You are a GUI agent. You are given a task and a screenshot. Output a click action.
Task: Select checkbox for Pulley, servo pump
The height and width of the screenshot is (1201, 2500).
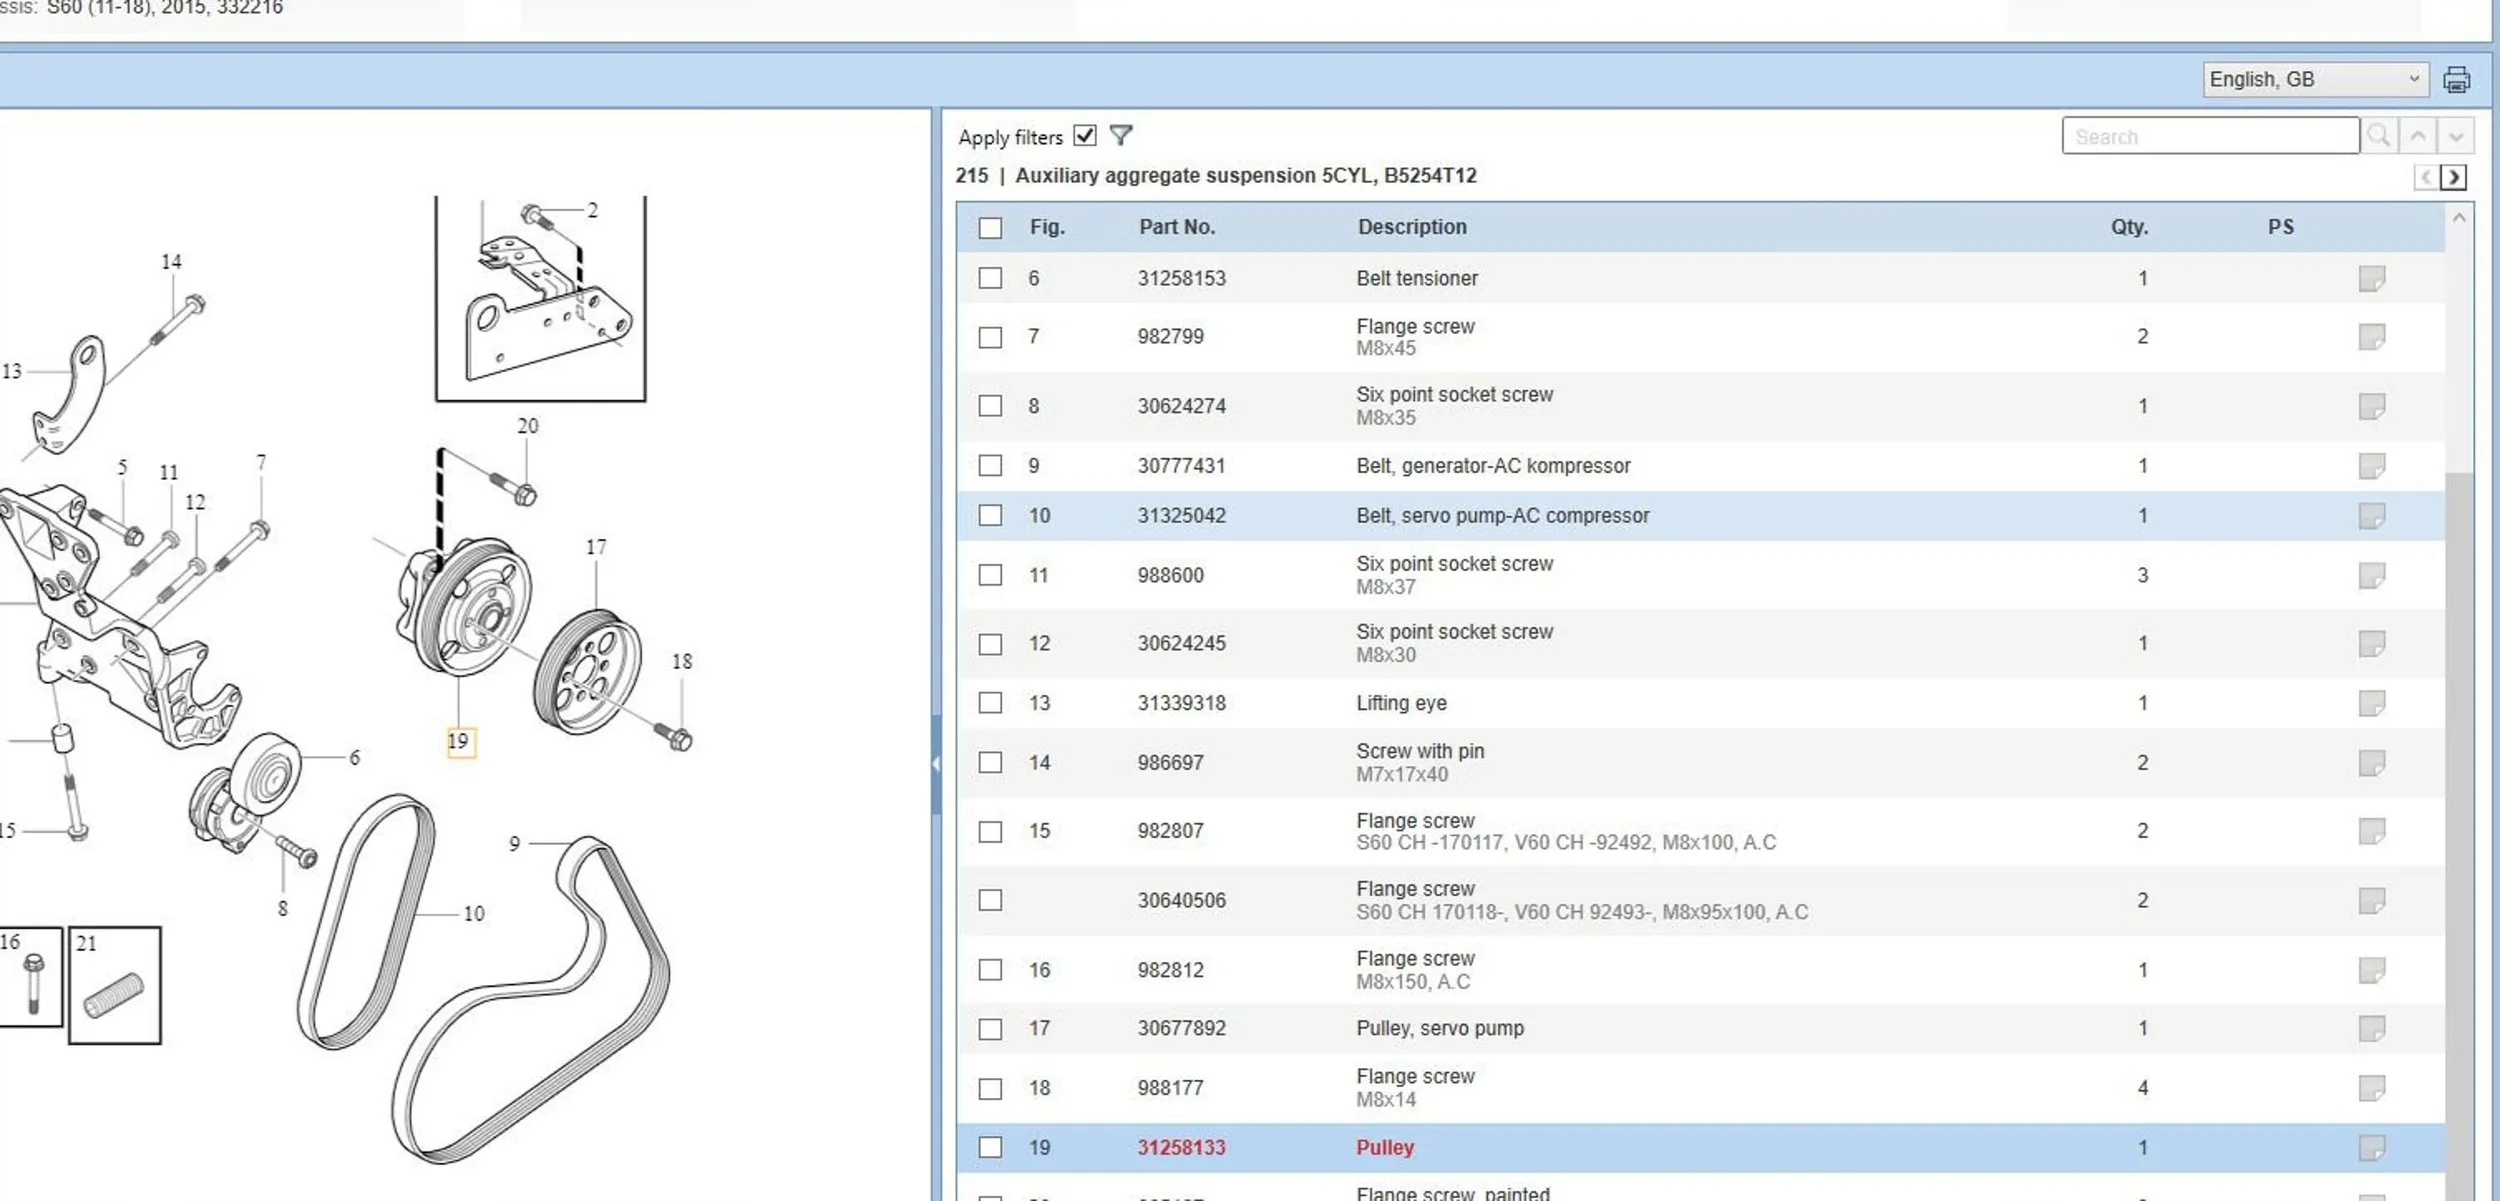(x=990, y=1028)
